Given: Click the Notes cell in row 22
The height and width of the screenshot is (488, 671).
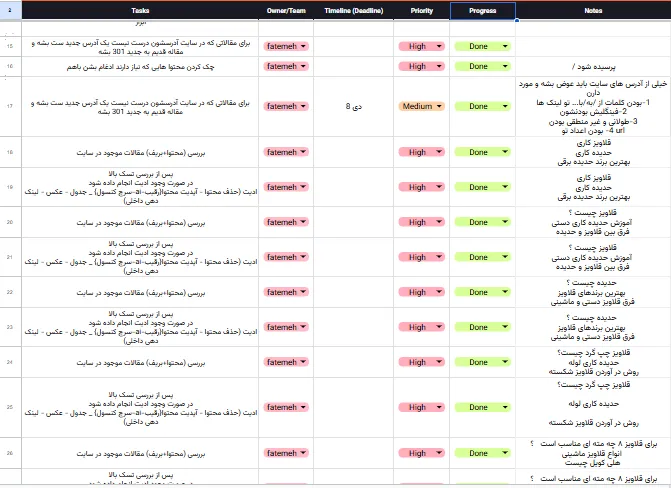Looking at the screenshot, I should (593, 292).
